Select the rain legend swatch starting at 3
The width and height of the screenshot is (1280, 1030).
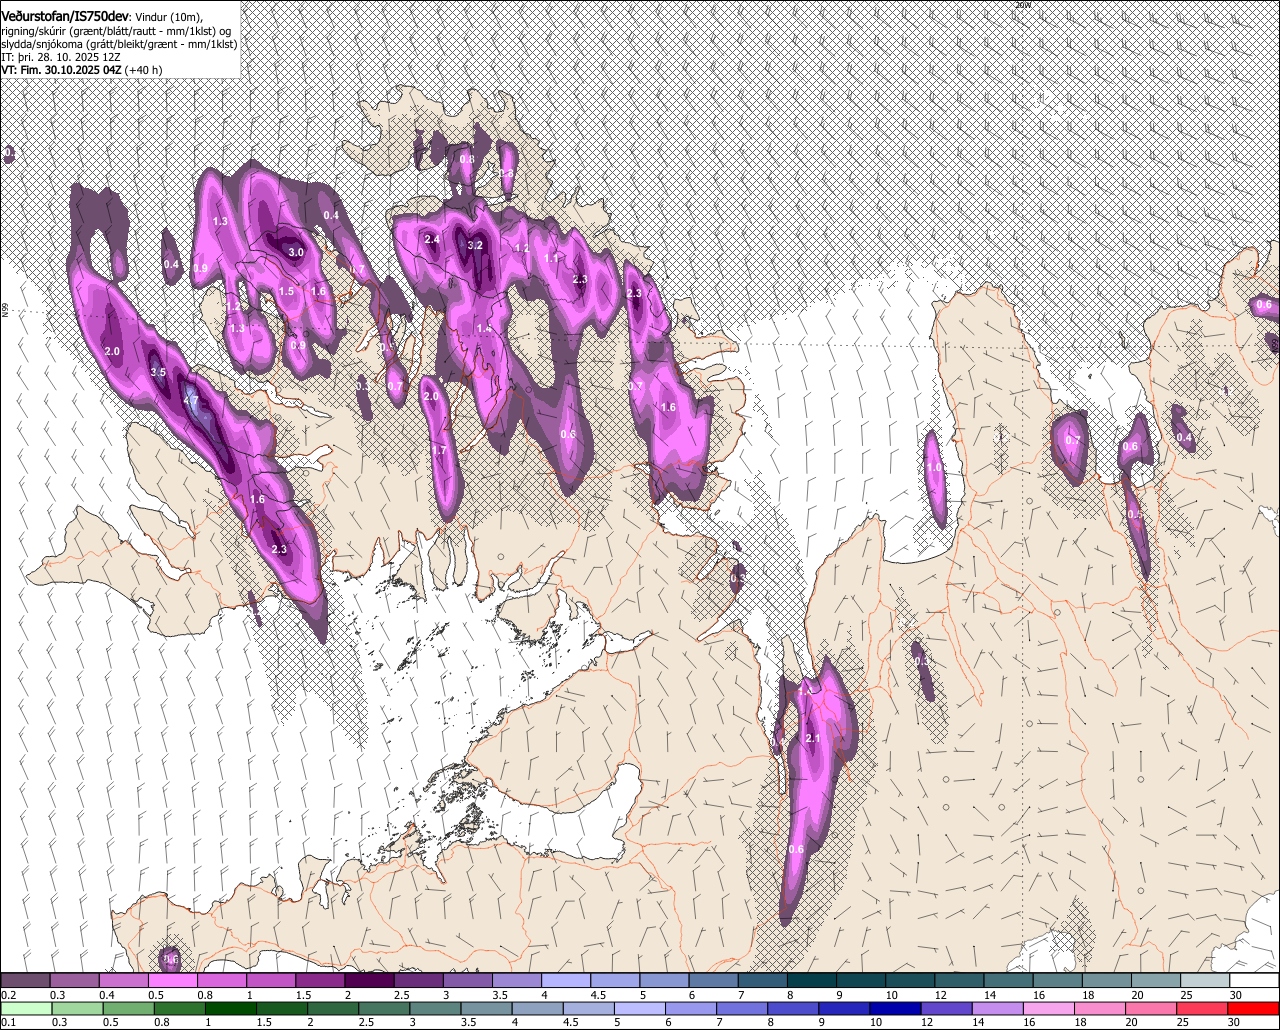435,1008
